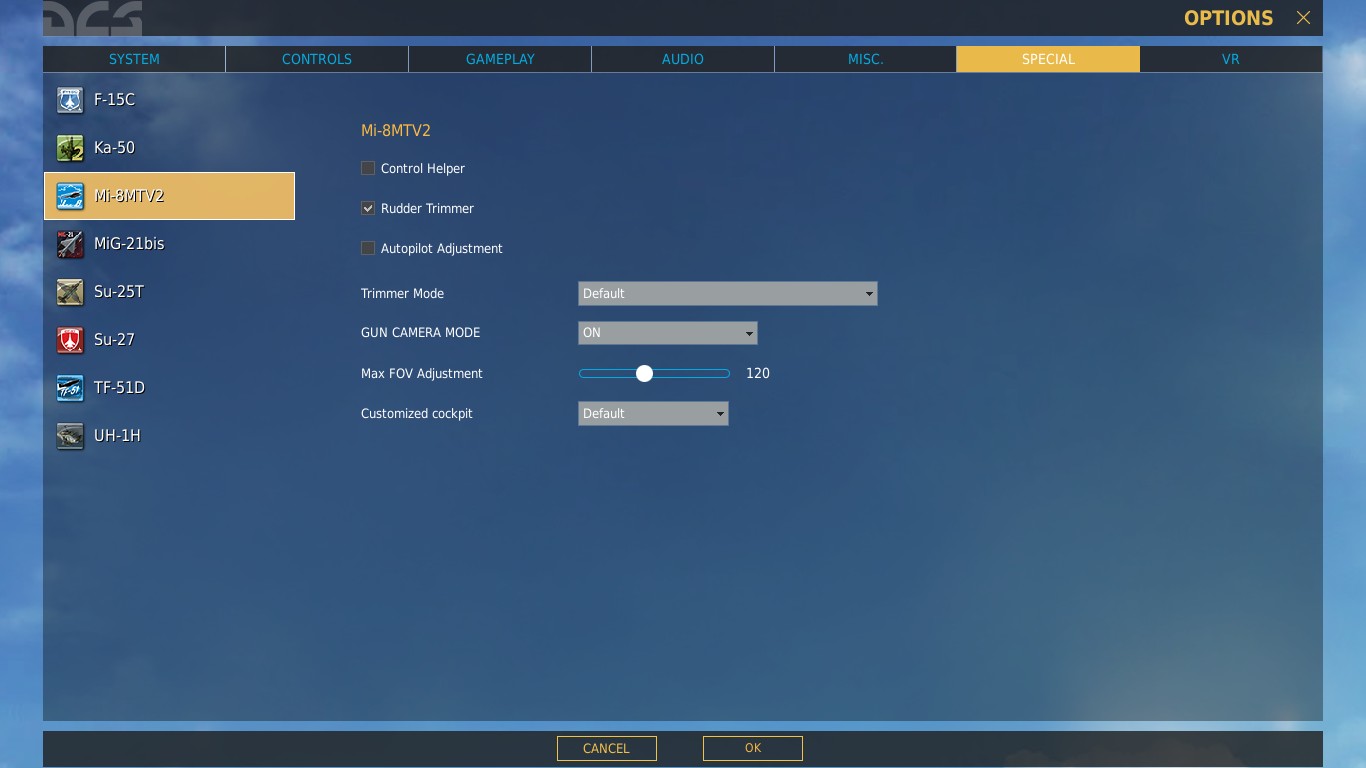Switch to the SYSTEM tab
Screen dimensions: 1366x768
coord(134,59)
